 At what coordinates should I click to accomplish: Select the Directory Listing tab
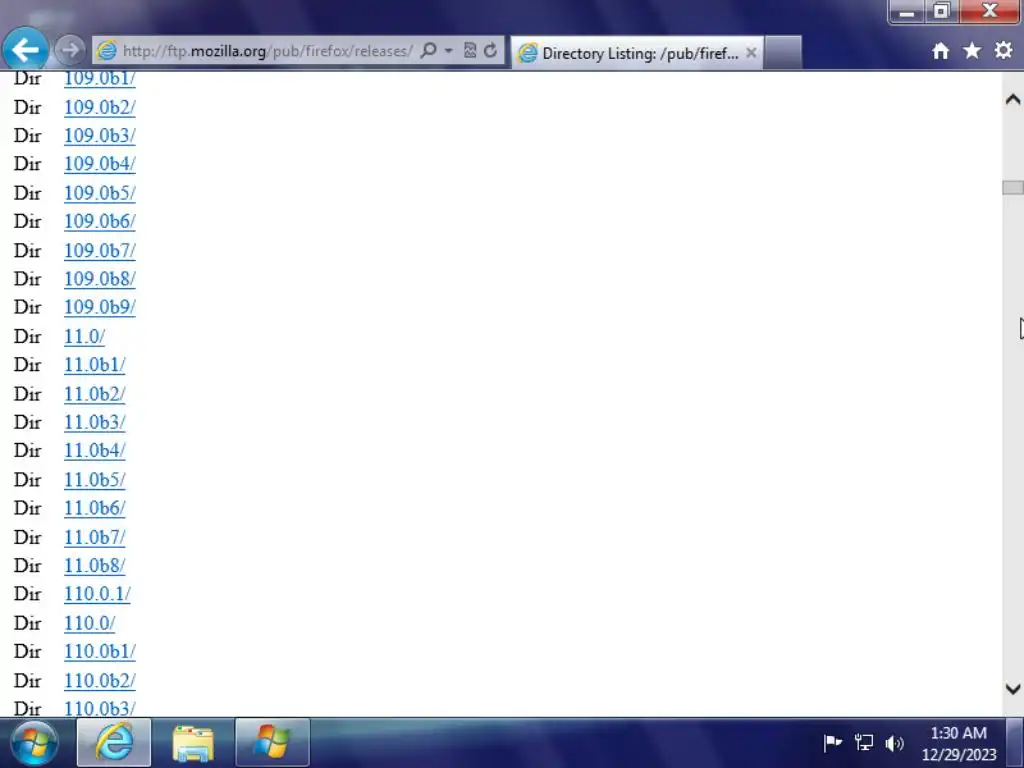[637, 53]
